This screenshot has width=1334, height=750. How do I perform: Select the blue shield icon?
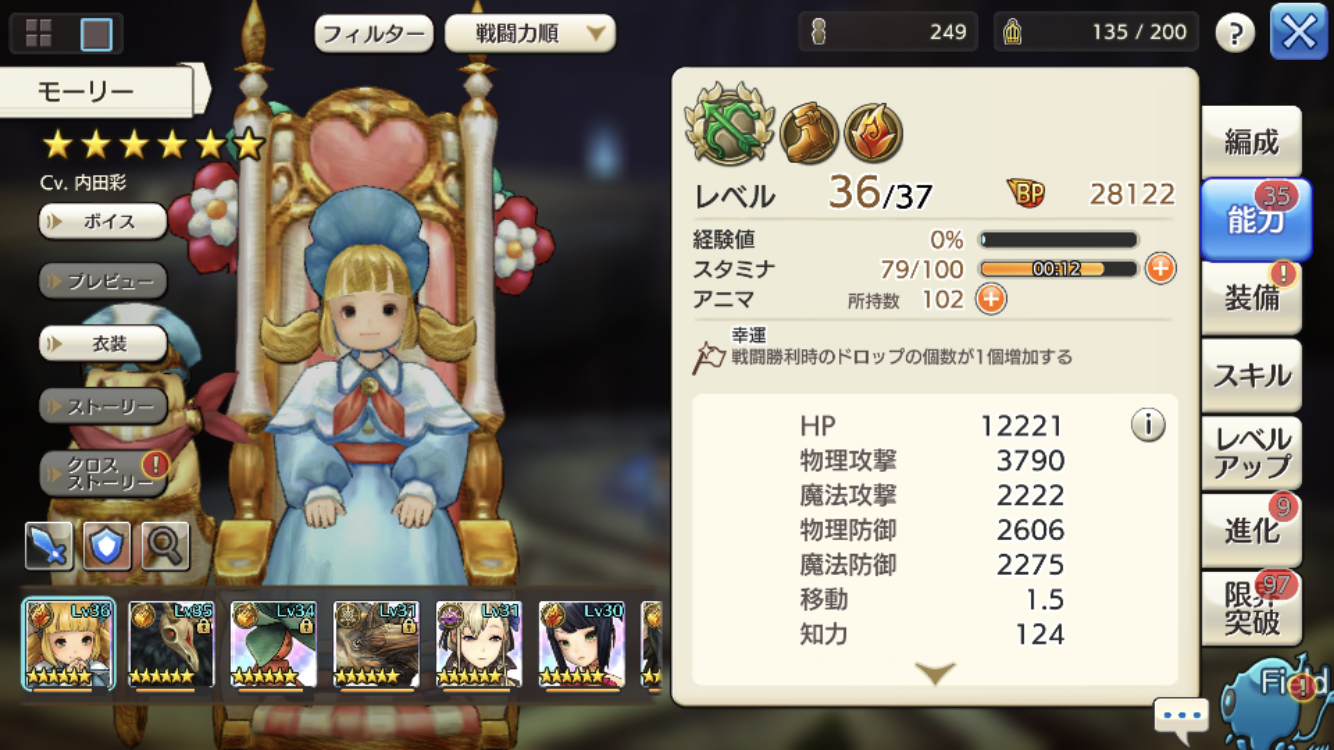point(107,545)
